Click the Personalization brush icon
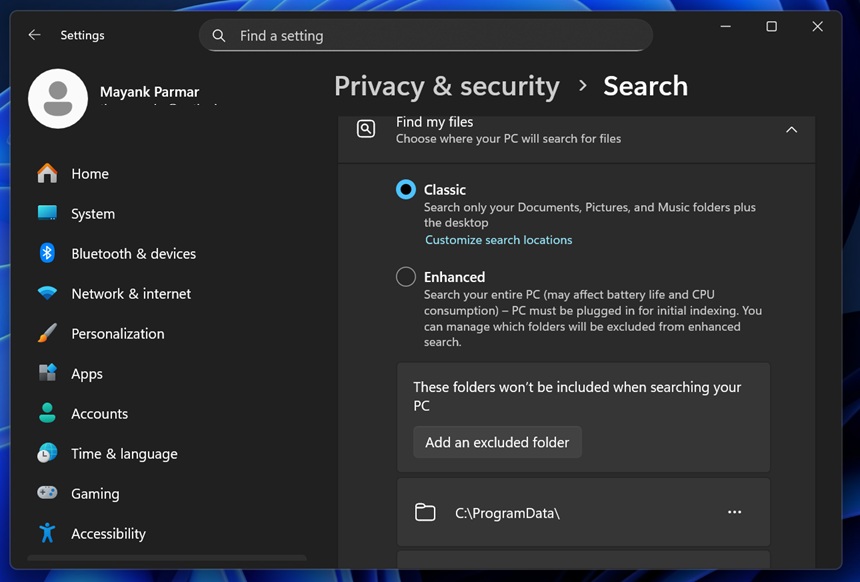Image resolution: width=860 pixels, height=582 pixels. 48,333
